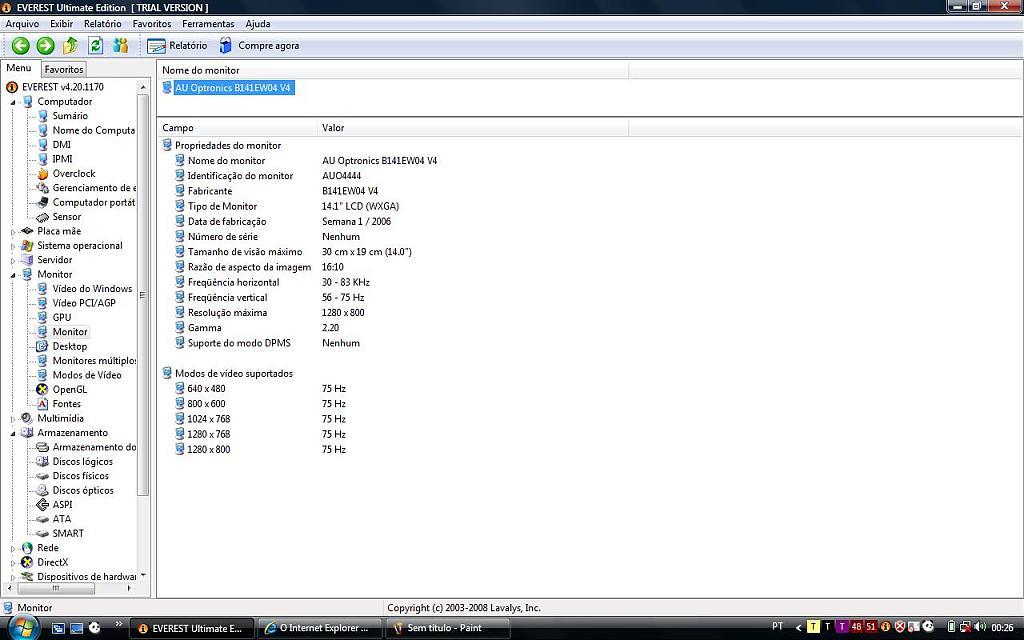Image resolution: width=1024 pixels, height=640 pixels.
Task: Switch to the Favoritos tab
Action: pos(64,69)
